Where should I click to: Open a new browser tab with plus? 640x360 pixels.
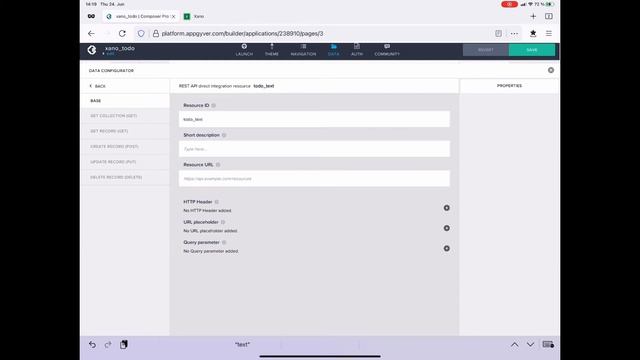coord(533,16)
